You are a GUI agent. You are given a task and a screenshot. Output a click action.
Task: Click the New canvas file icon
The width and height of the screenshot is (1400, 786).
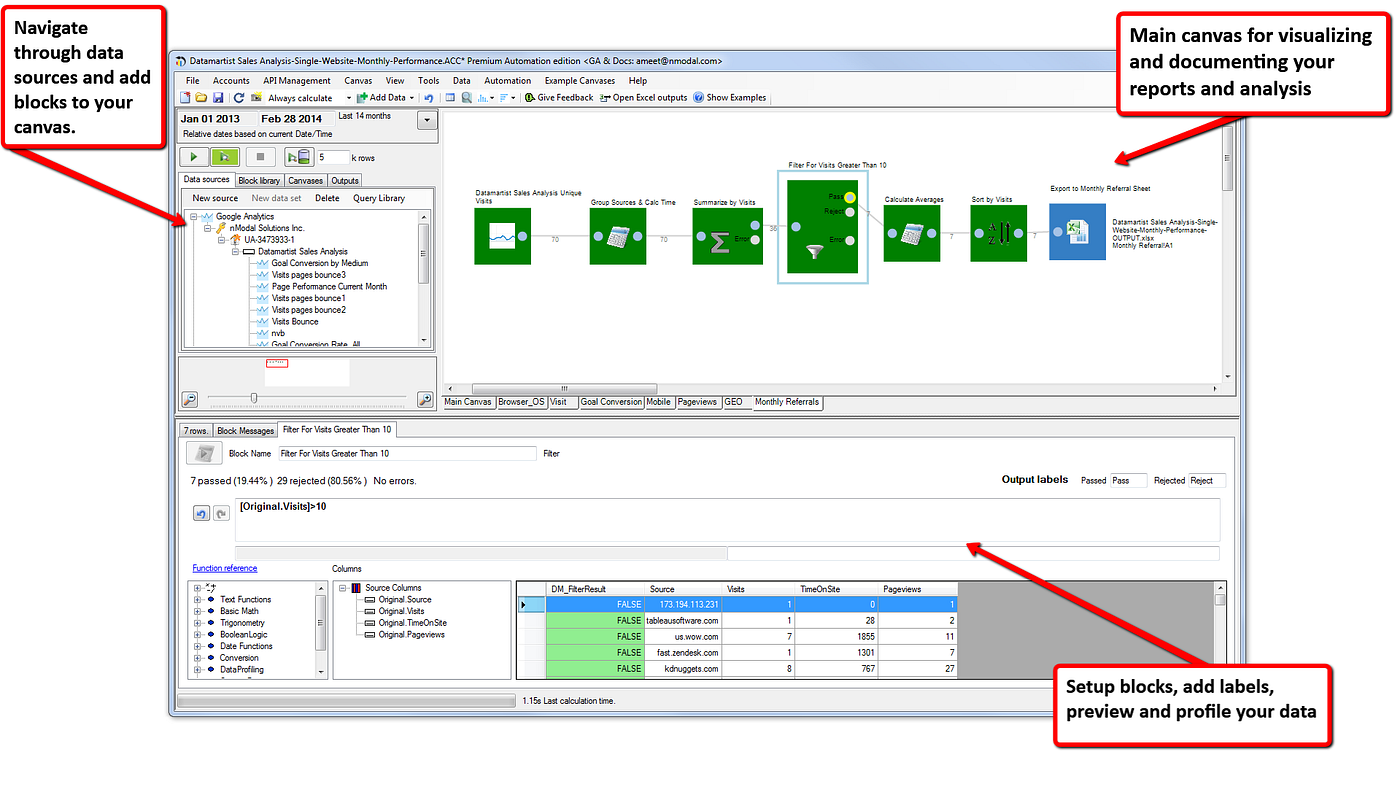pos(185,98)
